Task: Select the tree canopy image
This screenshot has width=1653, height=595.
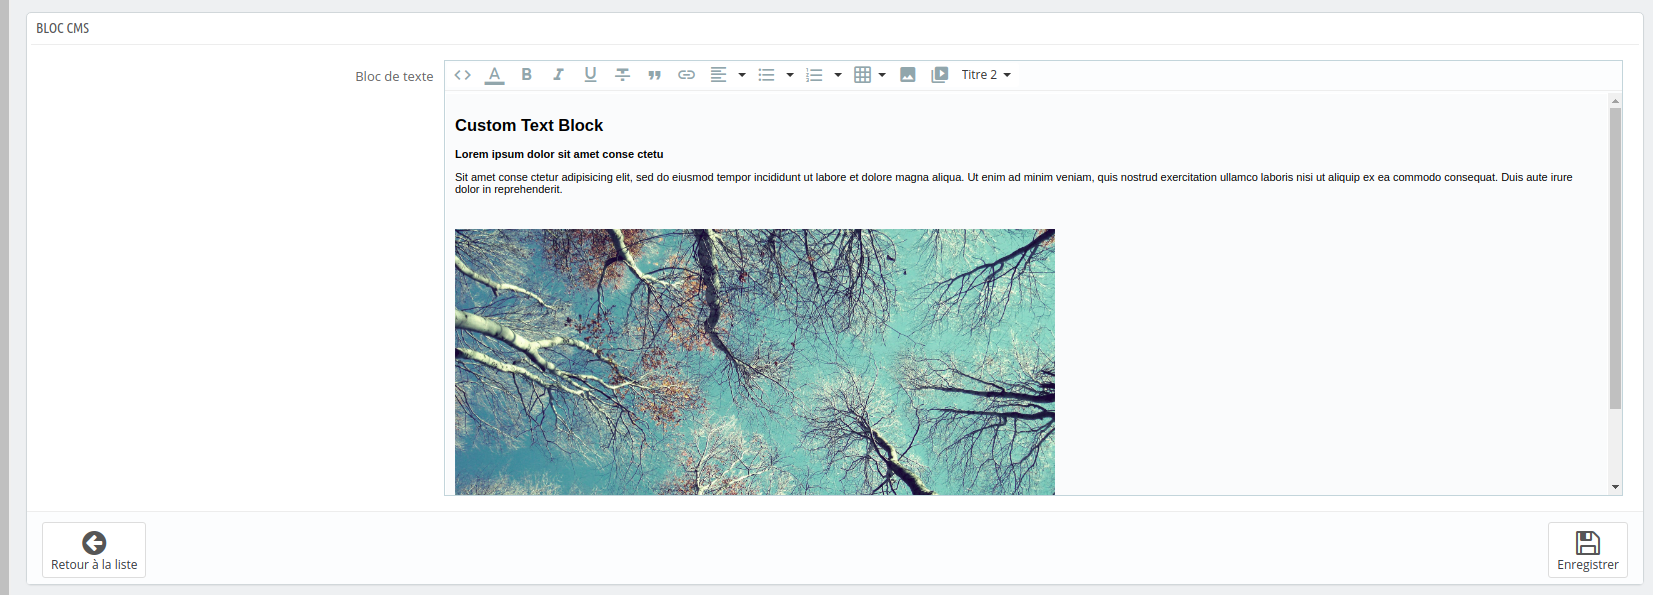Action: [755, 362]
